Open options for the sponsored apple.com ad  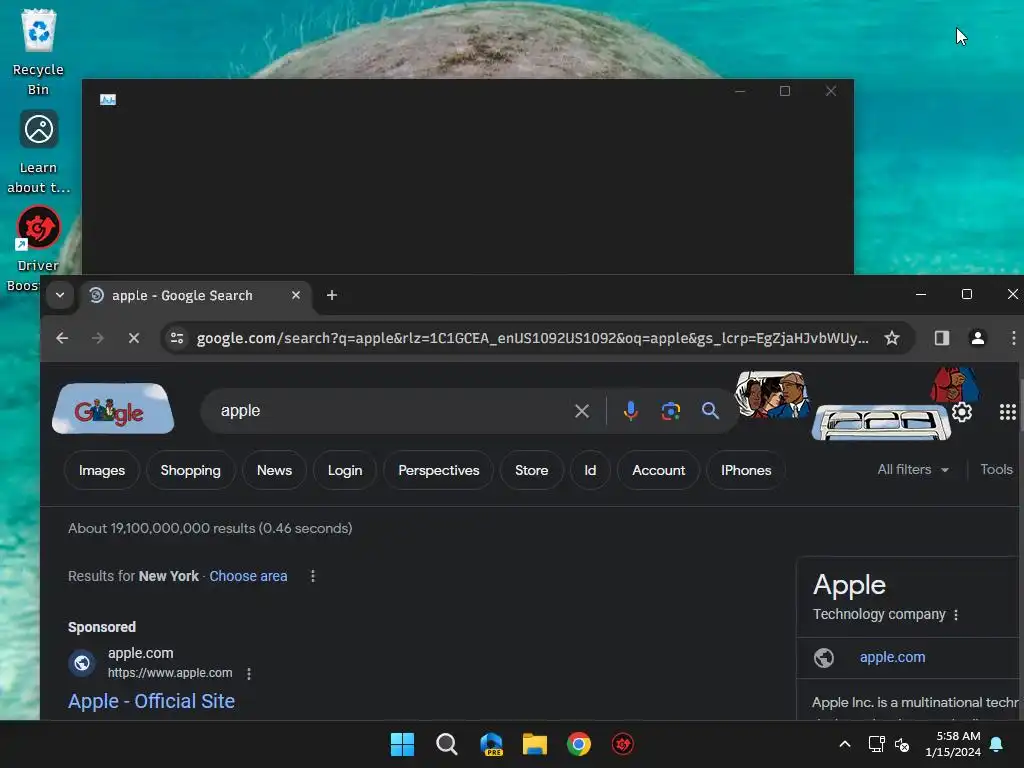pyautogui.click(x=249, y=673)
